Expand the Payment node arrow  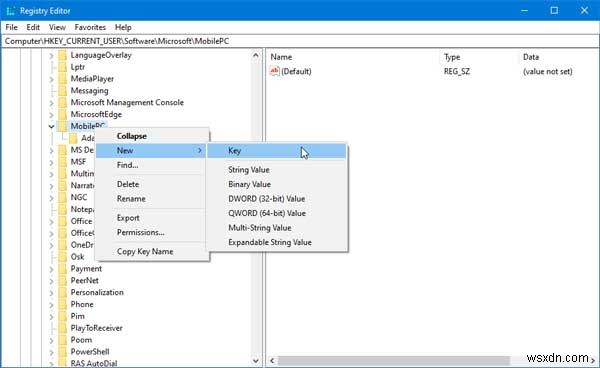coord(51,269)
